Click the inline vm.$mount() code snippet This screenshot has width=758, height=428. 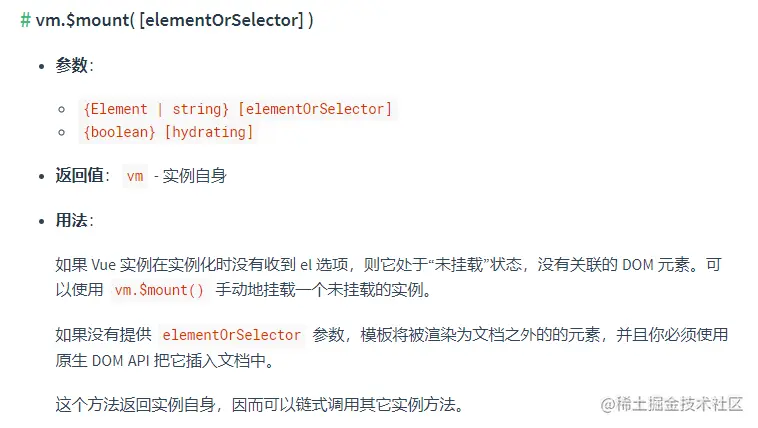tap(159, 290)
